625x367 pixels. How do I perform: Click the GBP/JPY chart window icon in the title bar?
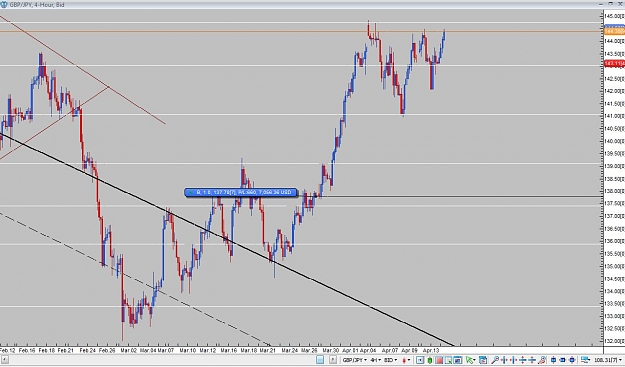click(4, 4)
